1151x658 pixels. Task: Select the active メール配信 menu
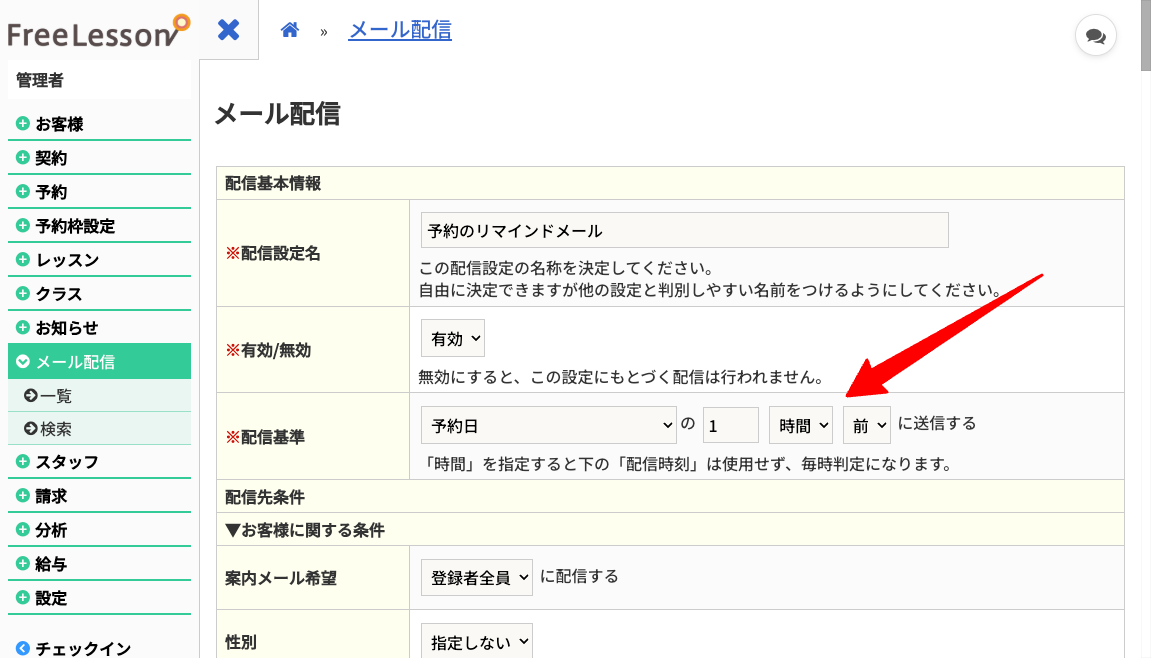(99, 361)
